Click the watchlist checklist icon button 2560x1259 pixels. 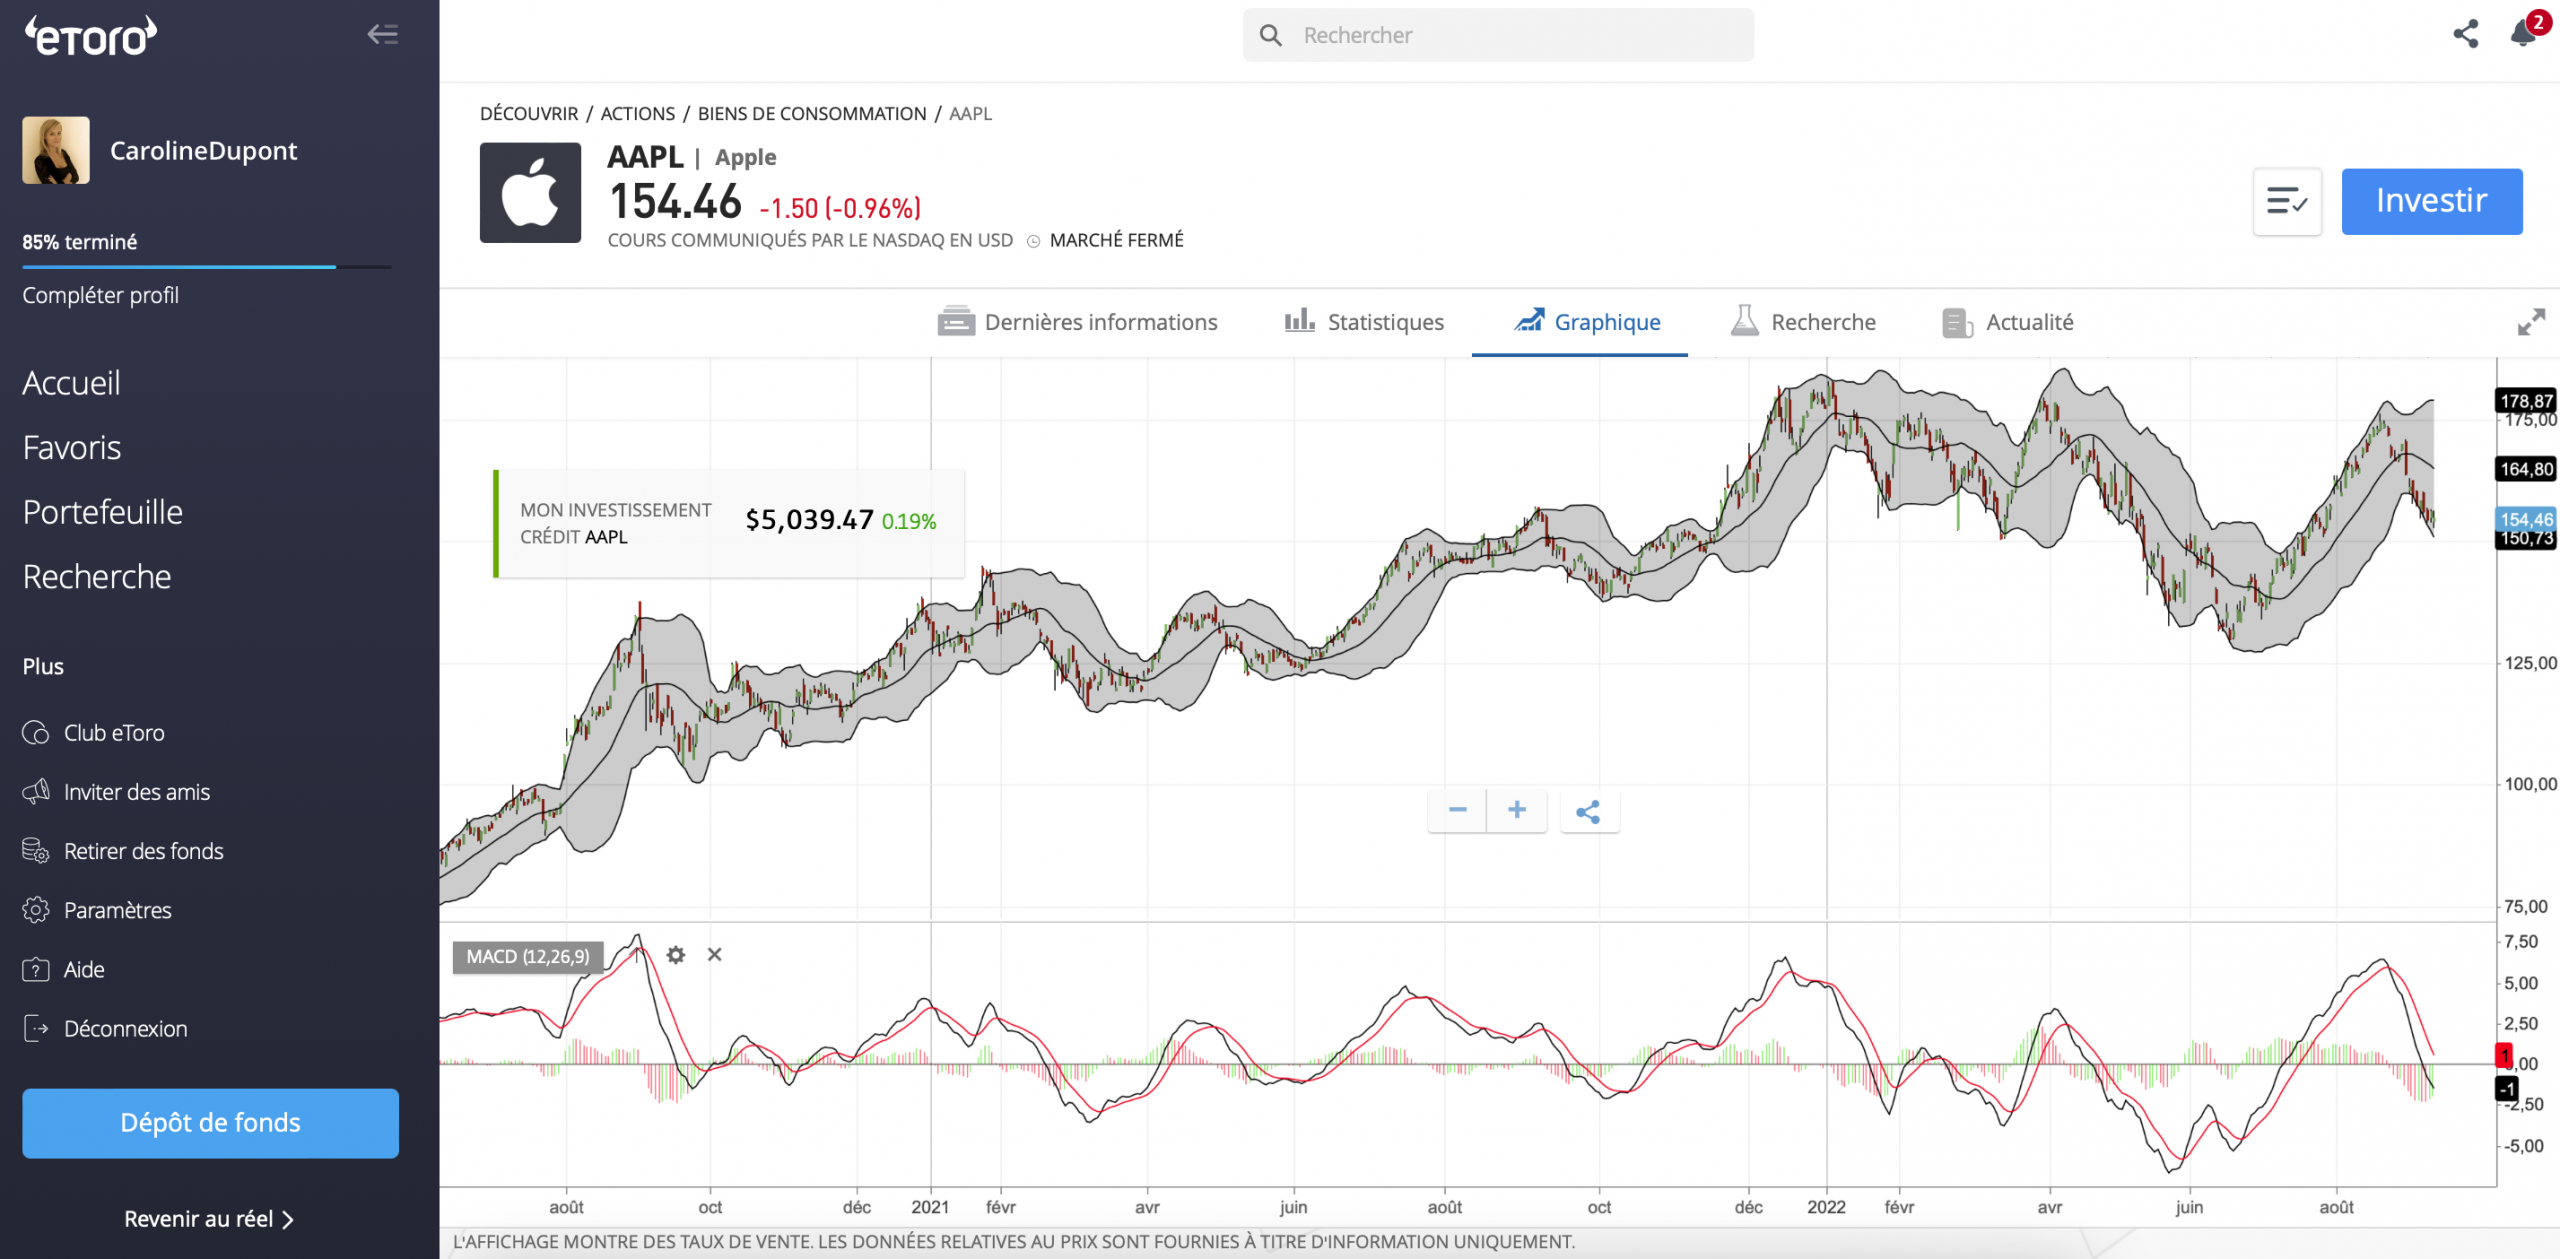coord(2287,201)
